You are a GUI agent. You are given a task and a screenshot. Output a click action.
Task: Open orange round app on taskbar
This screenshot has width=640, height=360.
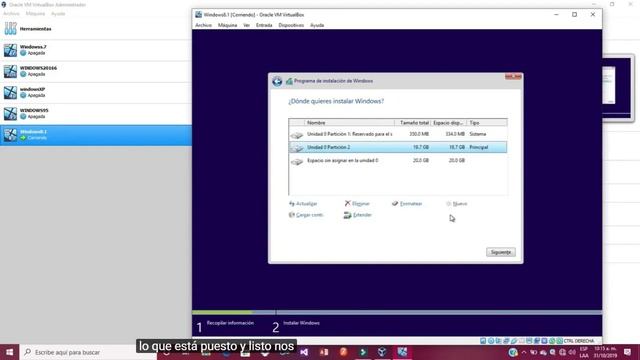coord(343,352)
